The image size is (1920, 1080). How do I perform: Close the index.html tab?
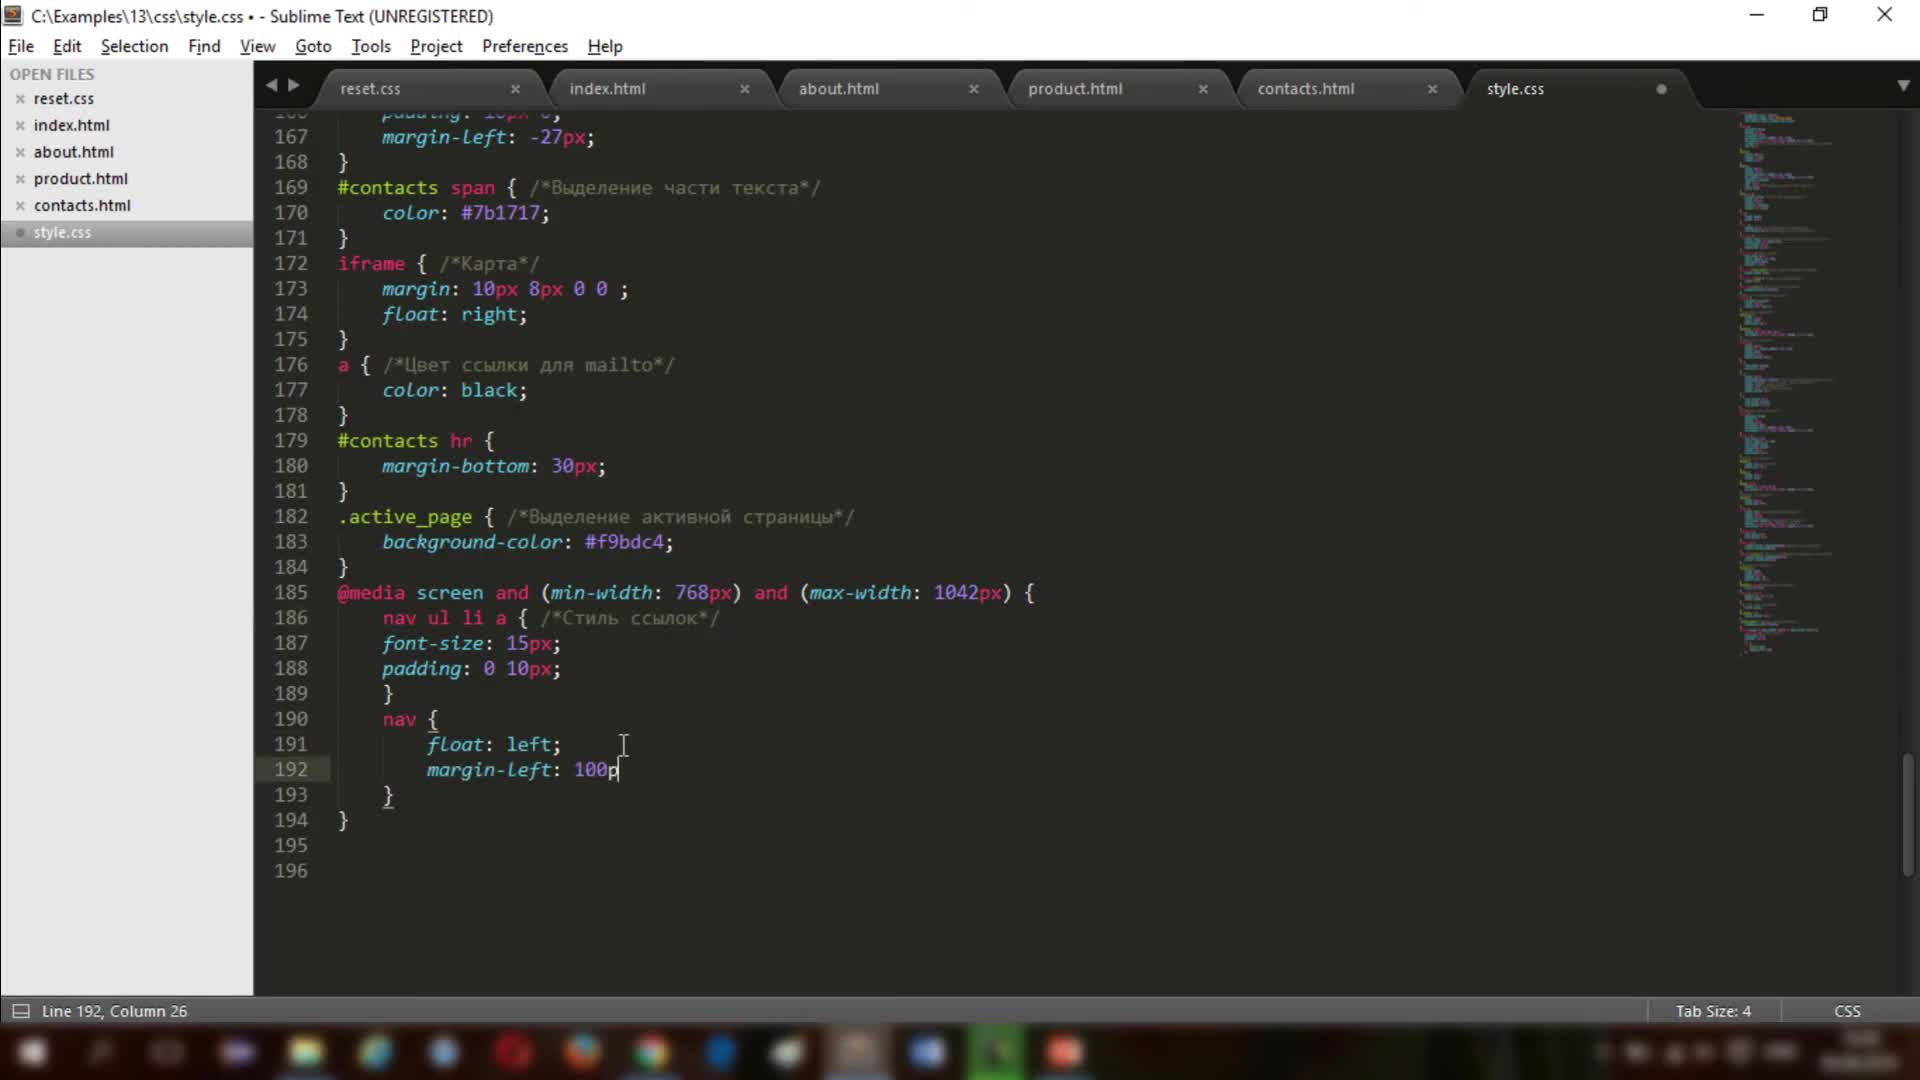click(744, 89)
